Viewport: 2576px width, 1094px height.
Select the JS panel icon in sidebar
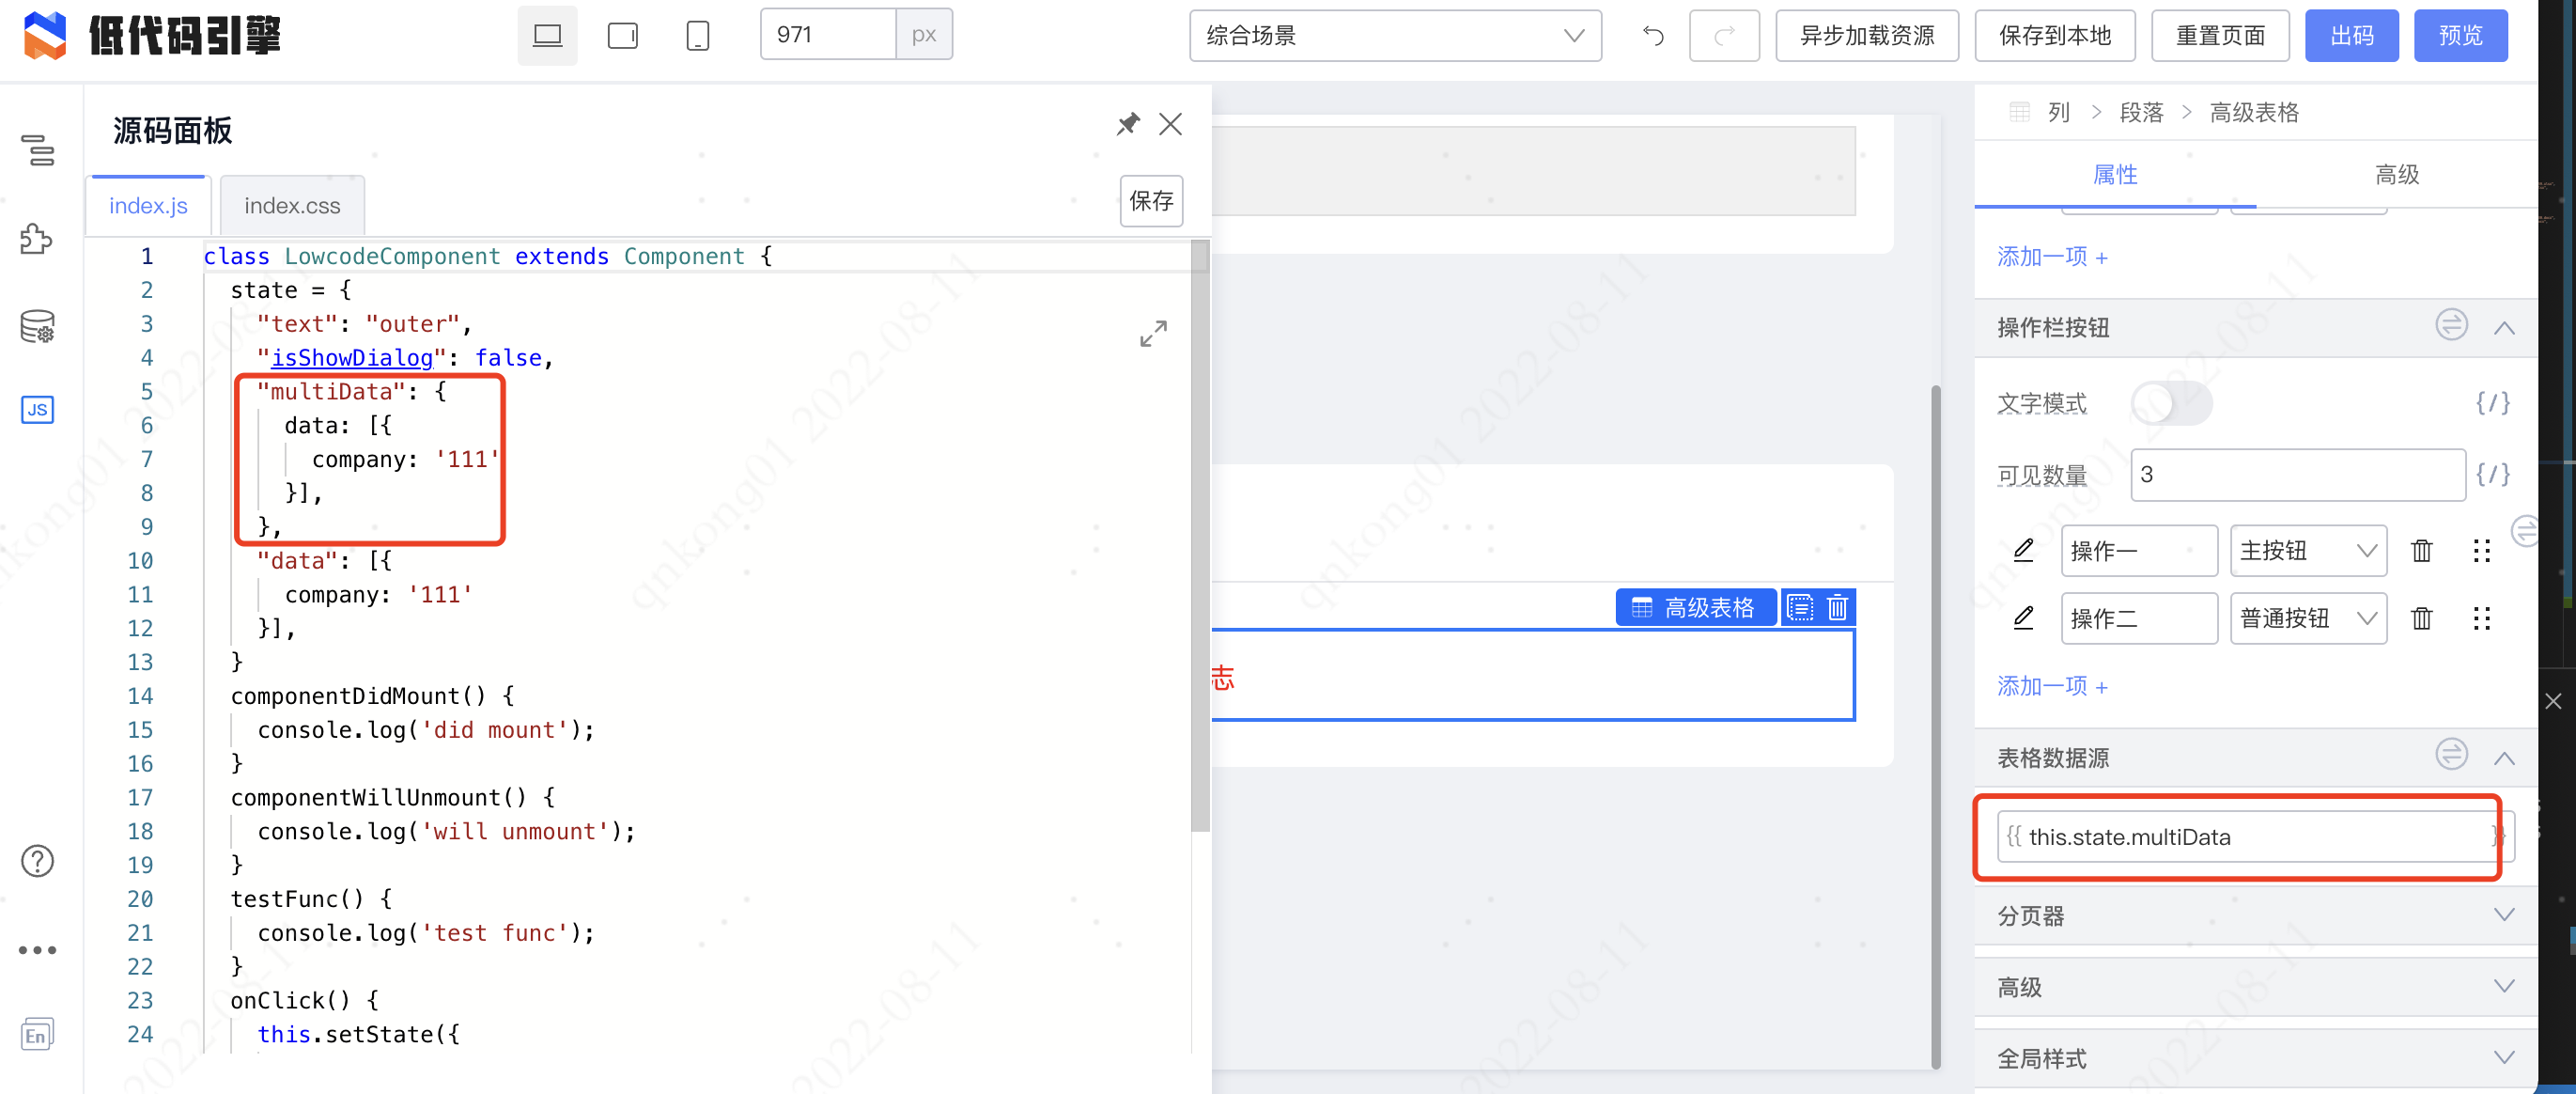click(x=37, y=410)
